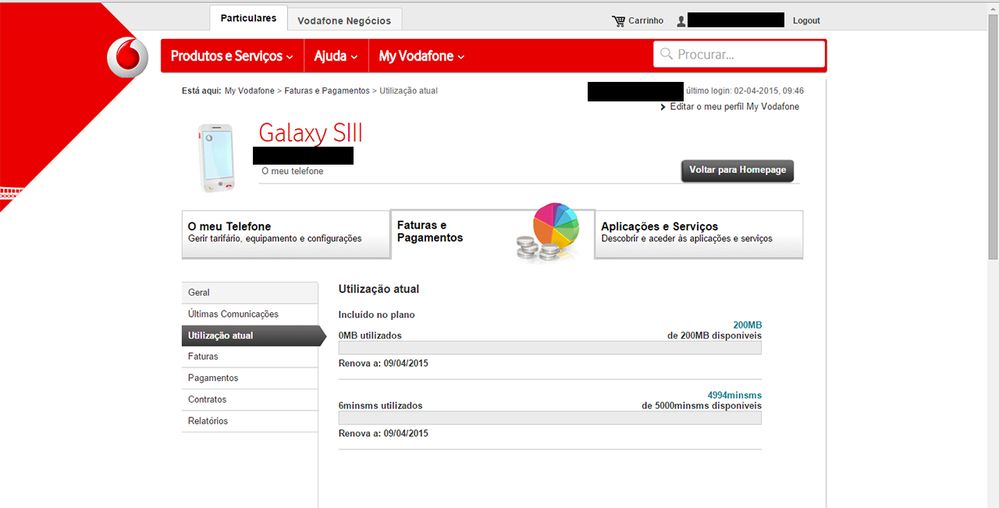
Task: Select the Particulares tab
Action: pyautogui.click(x=248, y=18)
